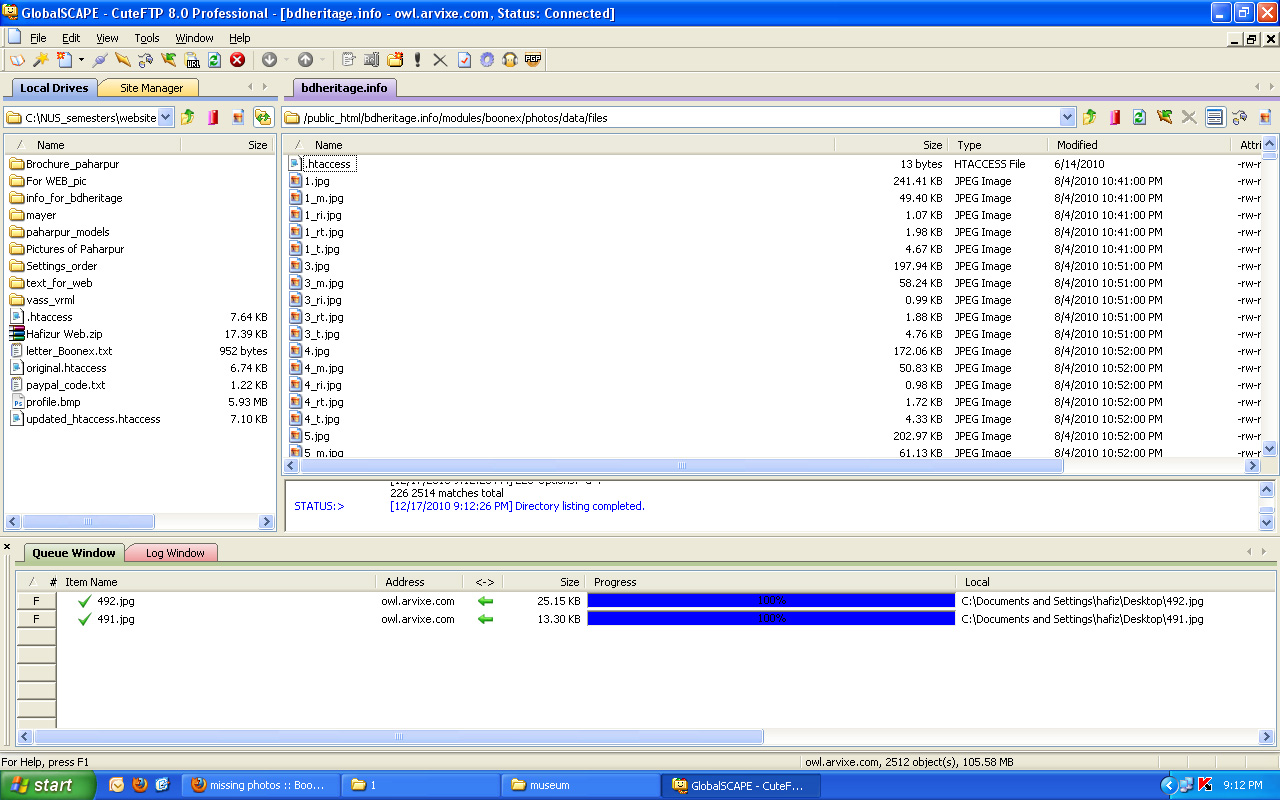Screen dimensions: 1280x800
Task: Click the red Stop transfer icon
Action: tap(238, 60)
